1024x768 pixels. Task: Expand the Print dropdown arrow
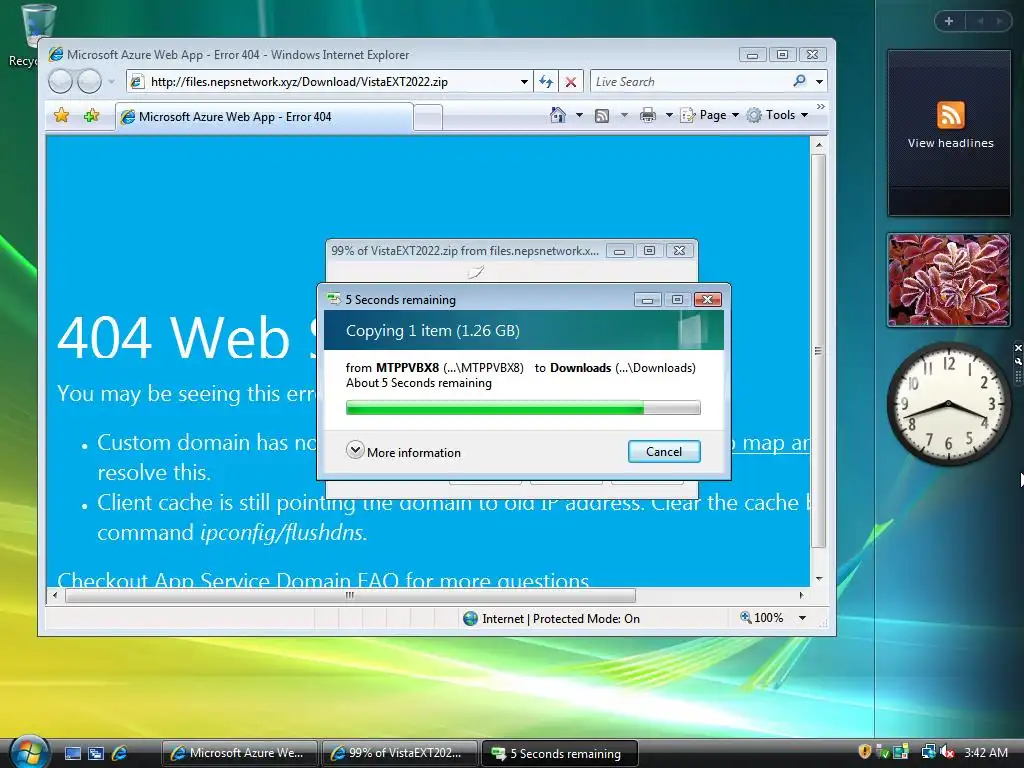click(669, 116)
